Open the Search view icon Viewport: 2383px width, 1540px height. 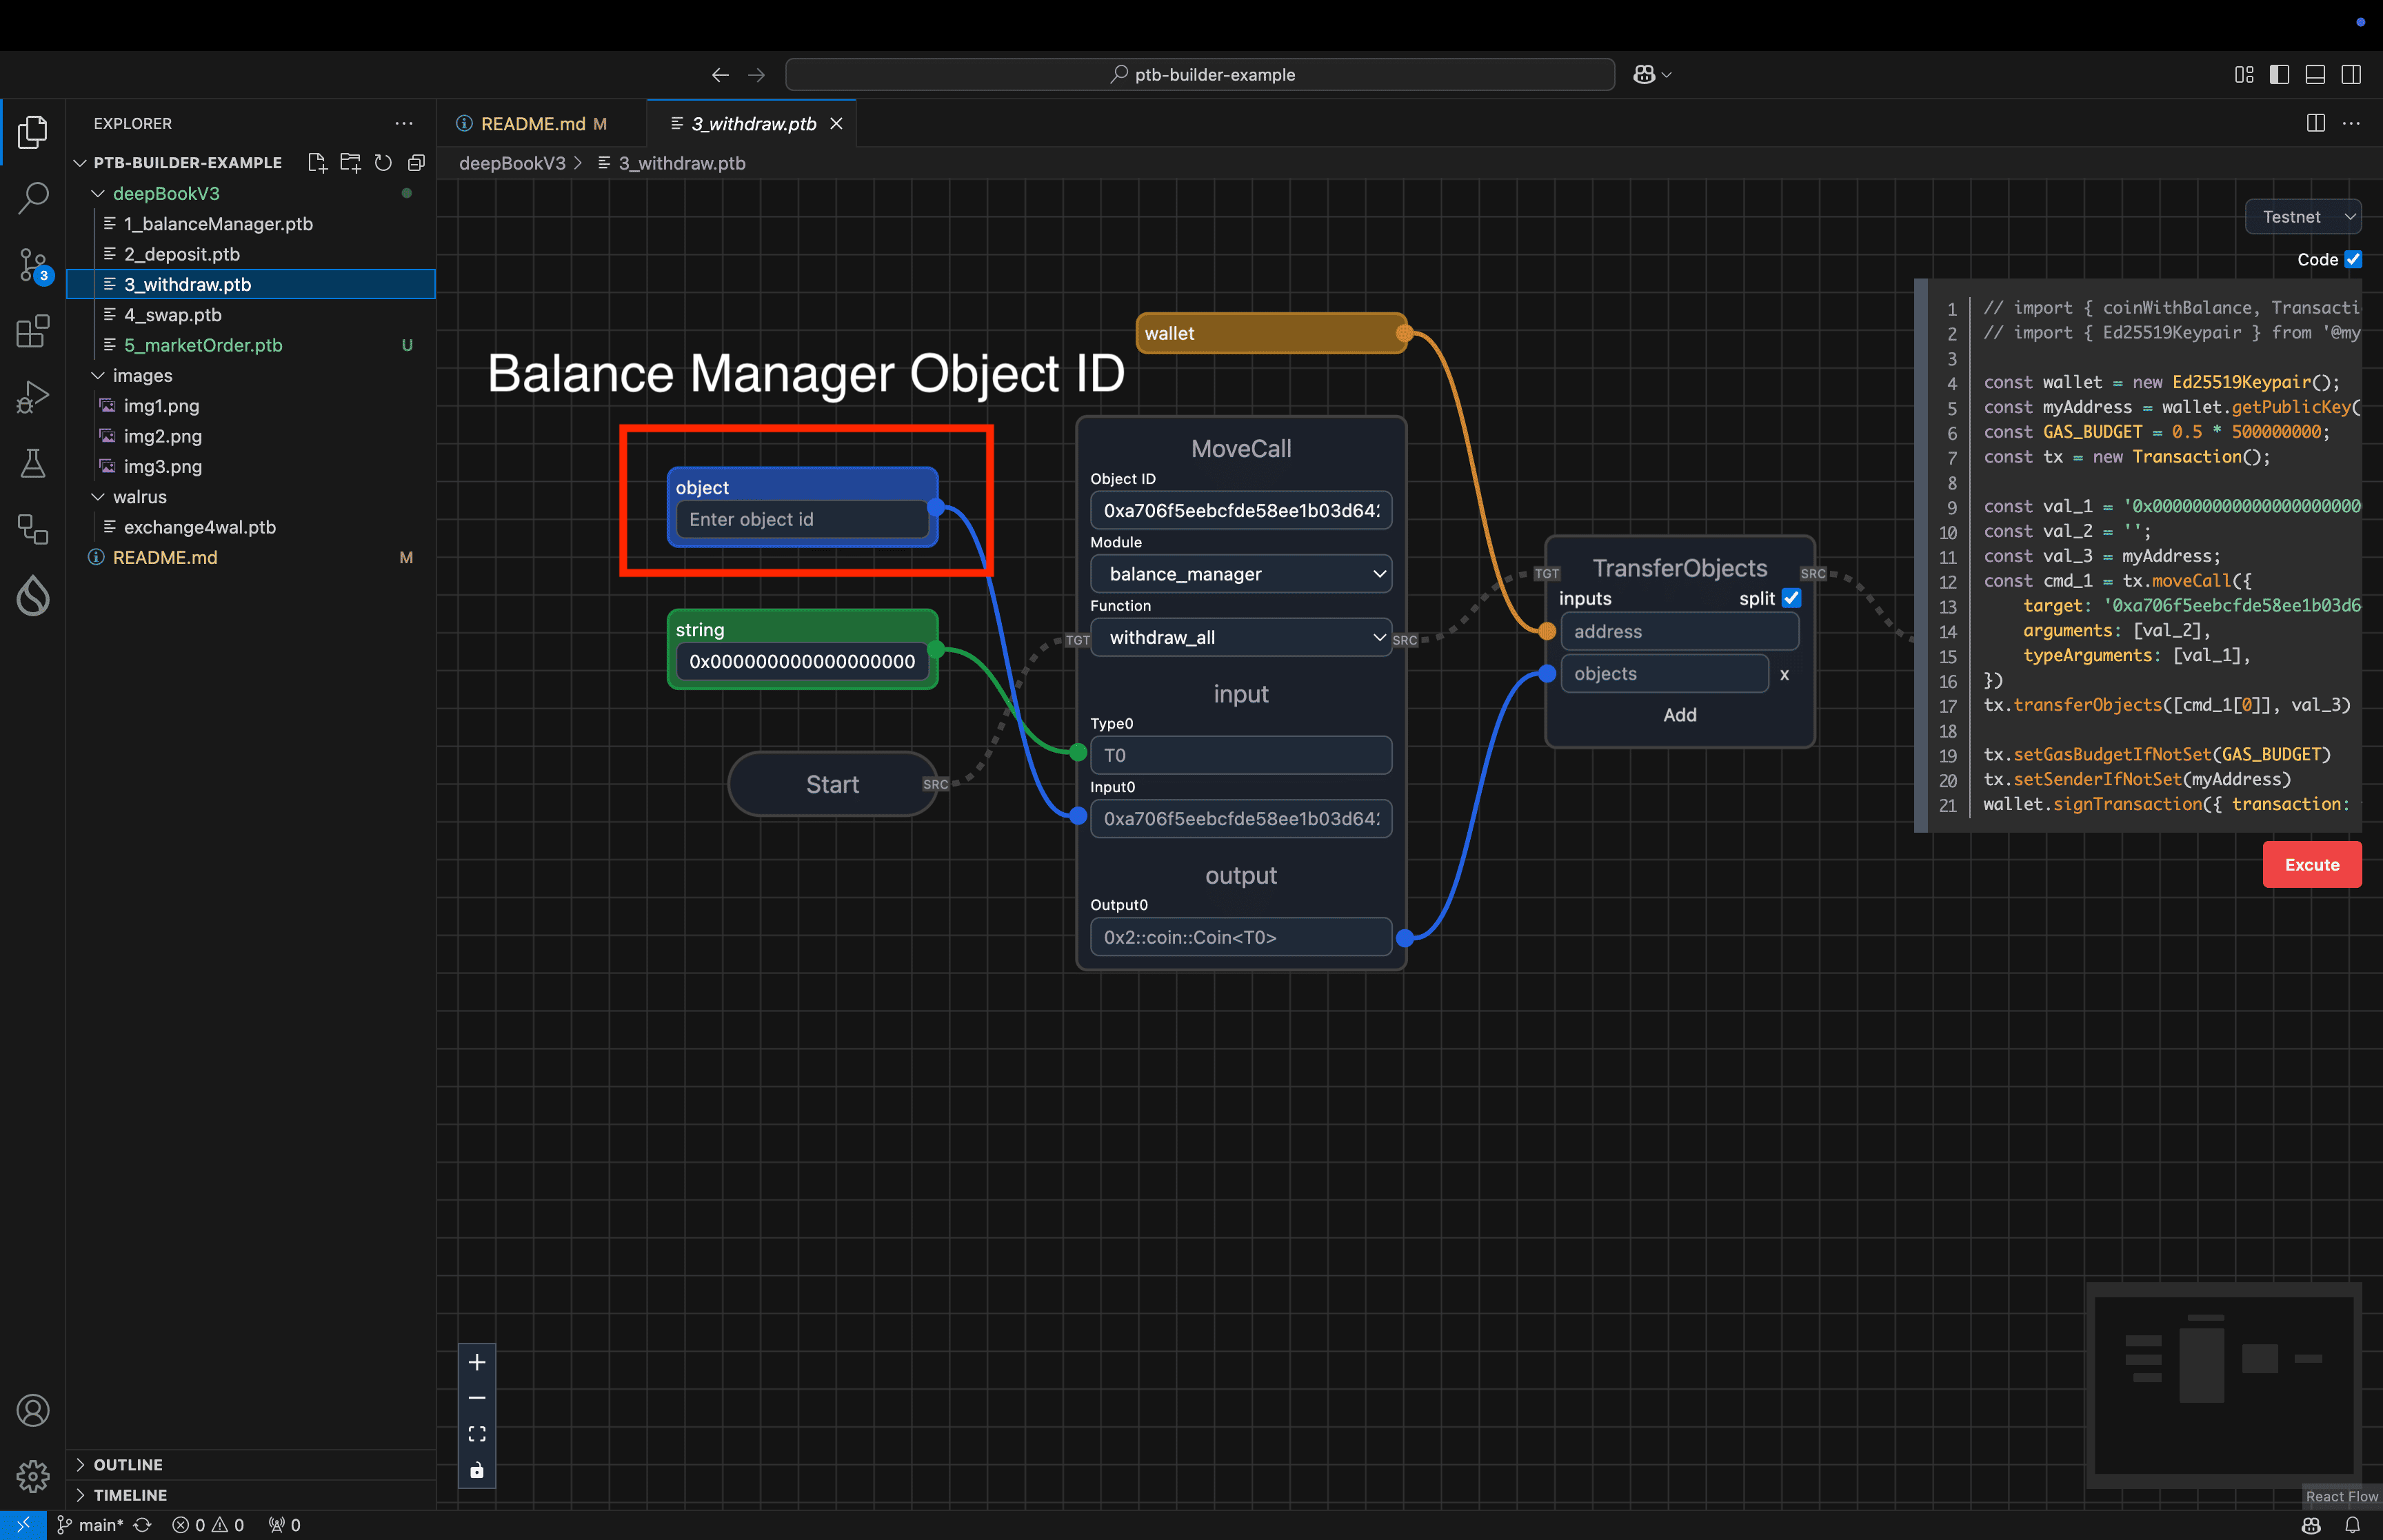pyautogui.click(x=33, y=197)
